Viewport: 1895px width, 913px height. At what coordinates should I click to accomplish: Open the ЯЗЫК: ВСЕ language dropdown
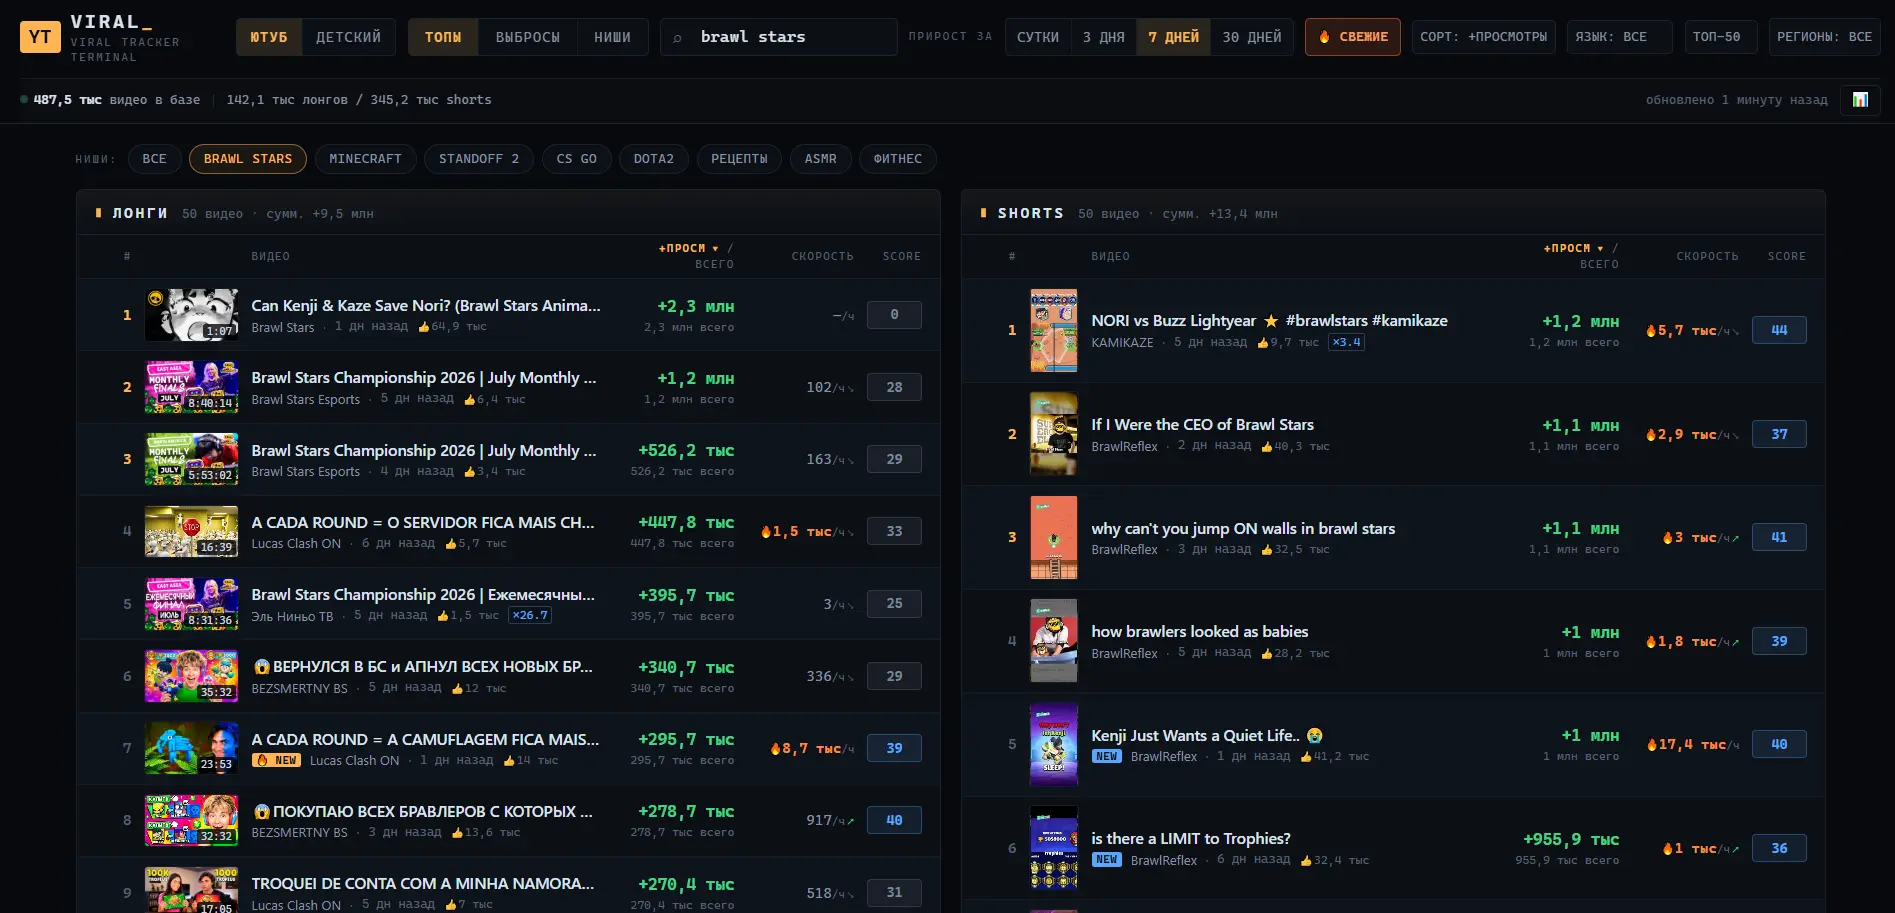coord(1619,37)
